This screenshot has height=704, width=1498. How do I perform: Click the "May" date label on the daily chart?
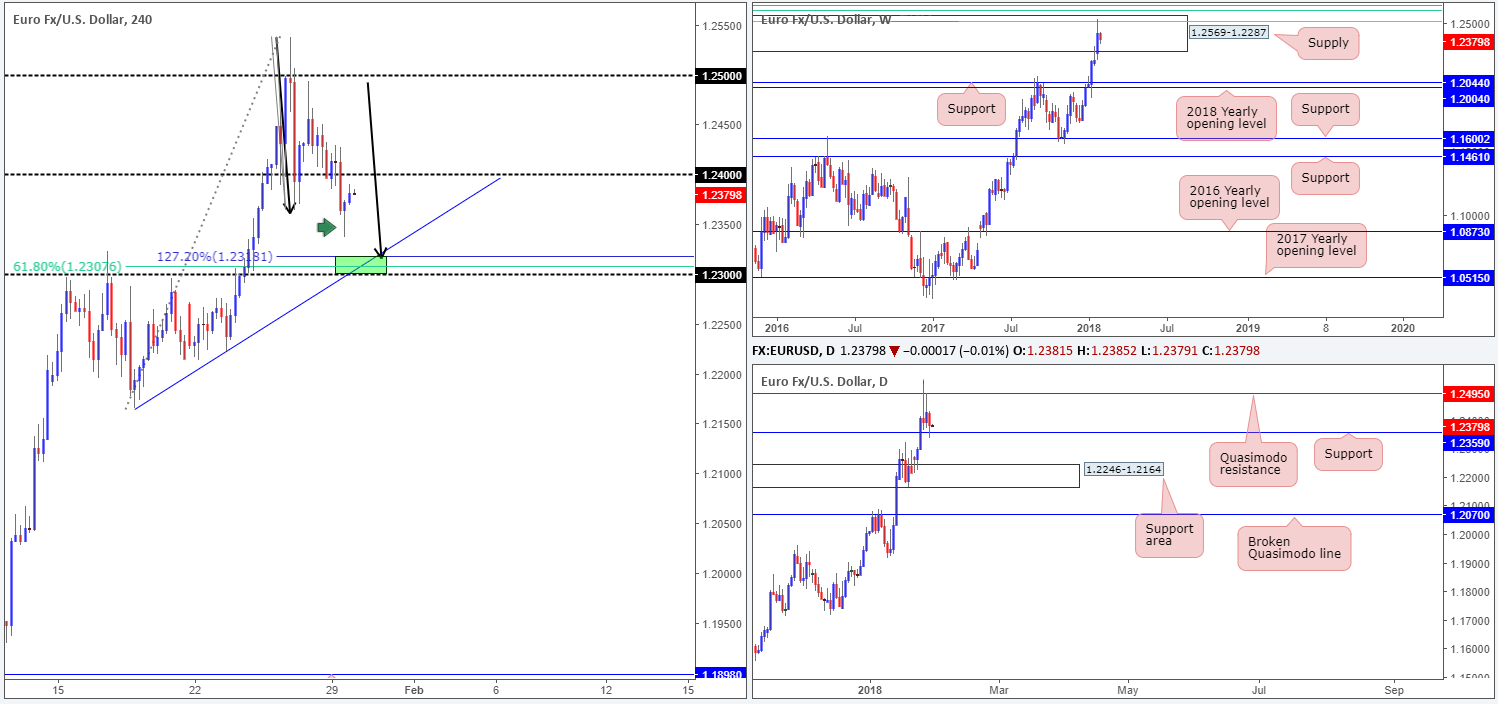pos(1129,690)
